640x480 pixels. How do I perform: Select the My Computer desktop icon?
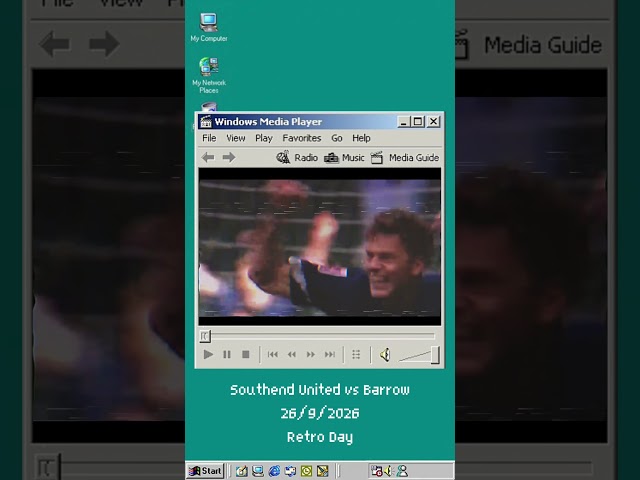click(x=209, y=27)
